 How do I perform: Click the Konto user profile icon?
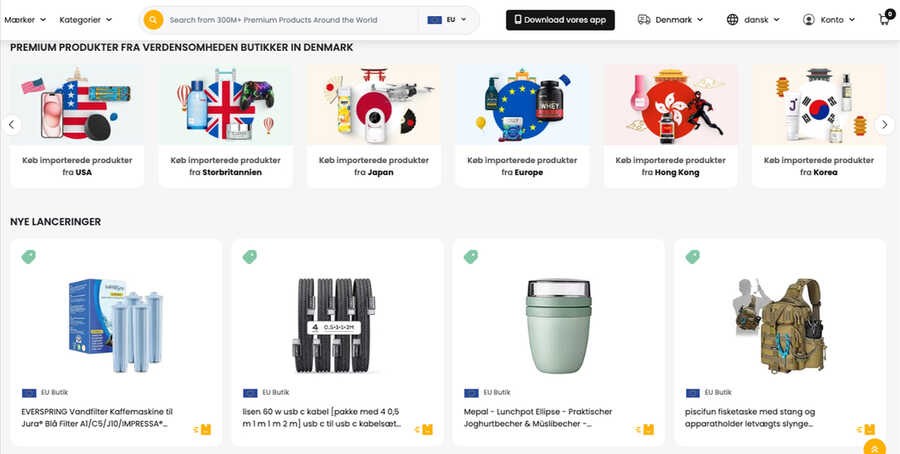pyautogui.click(x=809, y=20)
